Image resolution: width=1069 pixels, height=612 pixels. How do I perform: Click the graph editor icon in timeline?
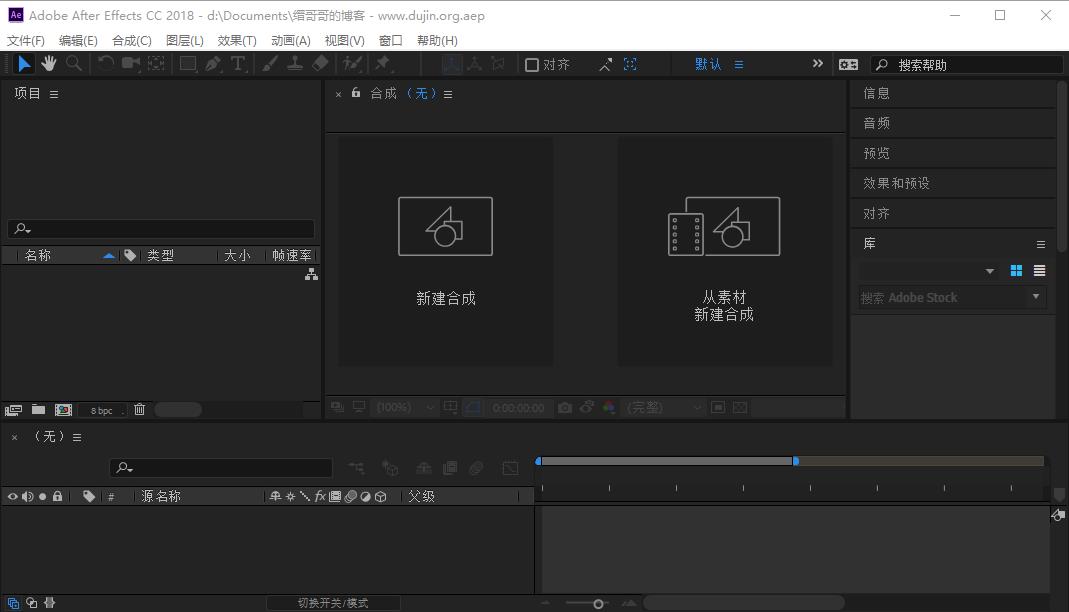pyautogui.click(x=510, y=468)
